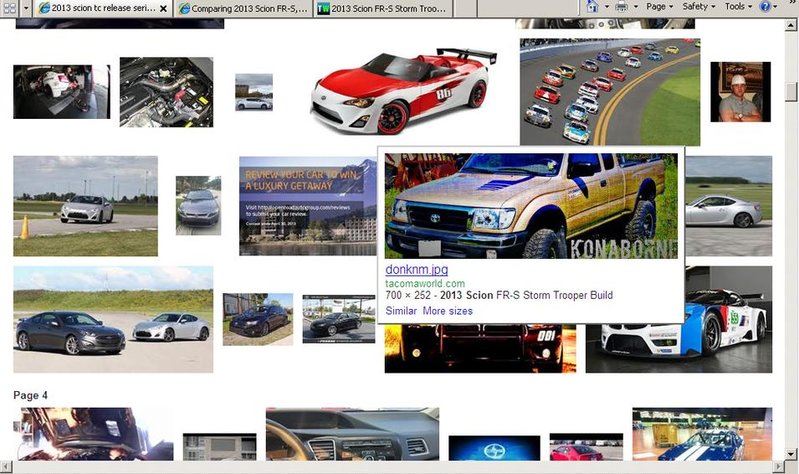
Task: Expand the tab list dropdown arrow
Action: point(26,8)
